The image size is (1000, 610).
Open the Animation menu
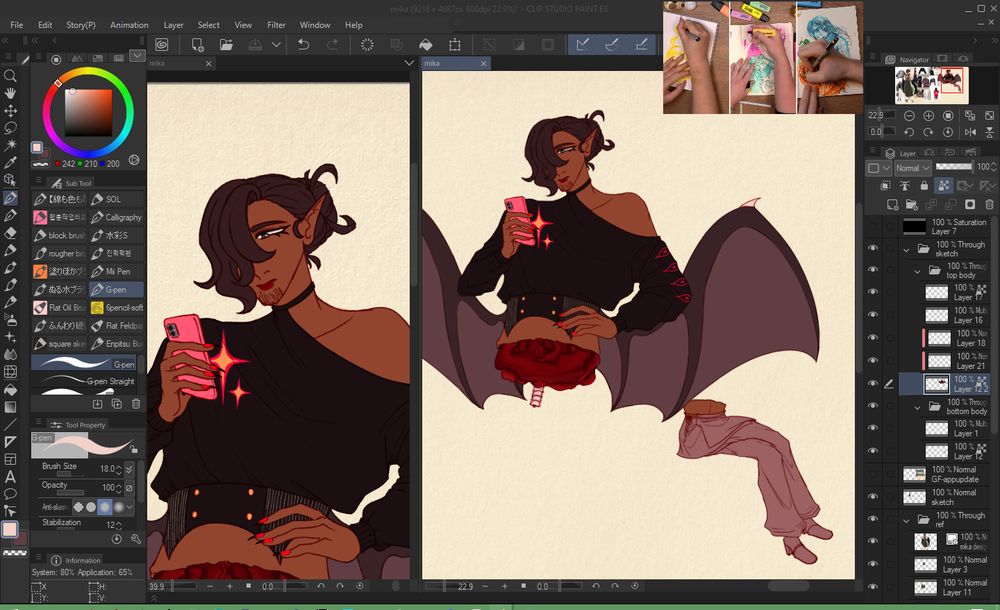[x=129, y=25]
